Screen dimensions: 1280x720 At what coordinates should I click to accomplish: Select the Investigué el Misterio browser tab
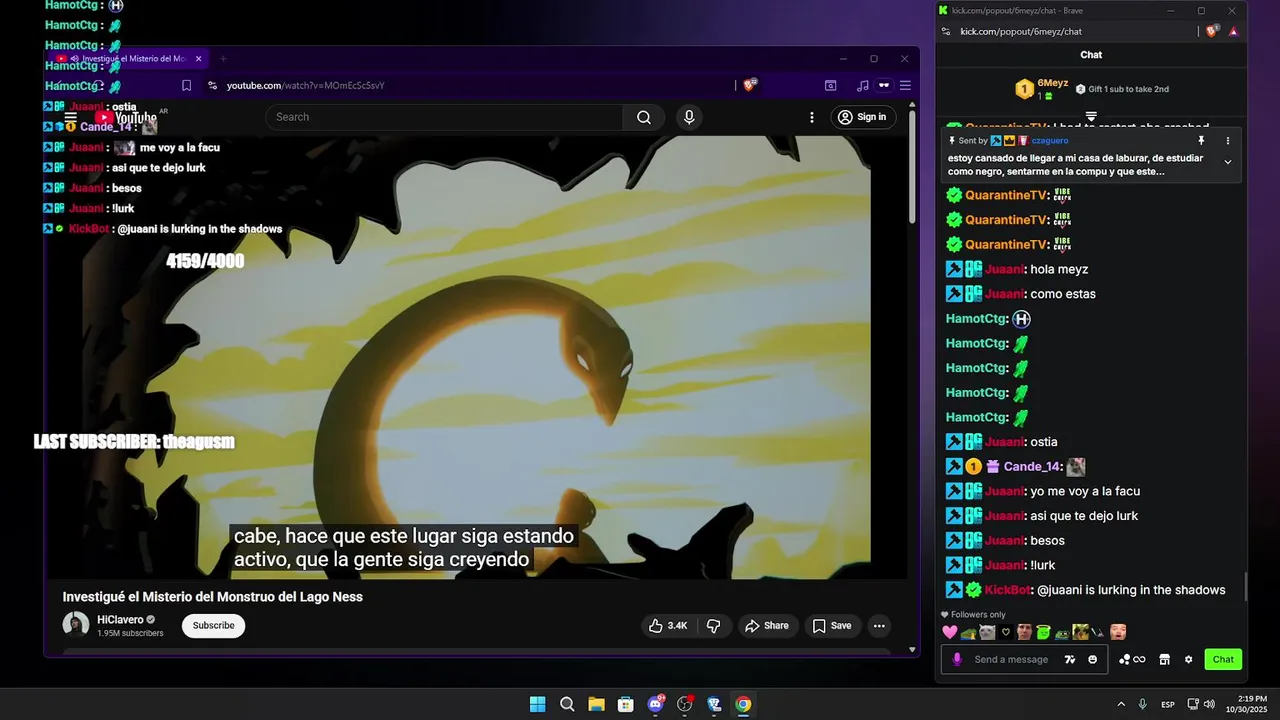coord(126,59)
